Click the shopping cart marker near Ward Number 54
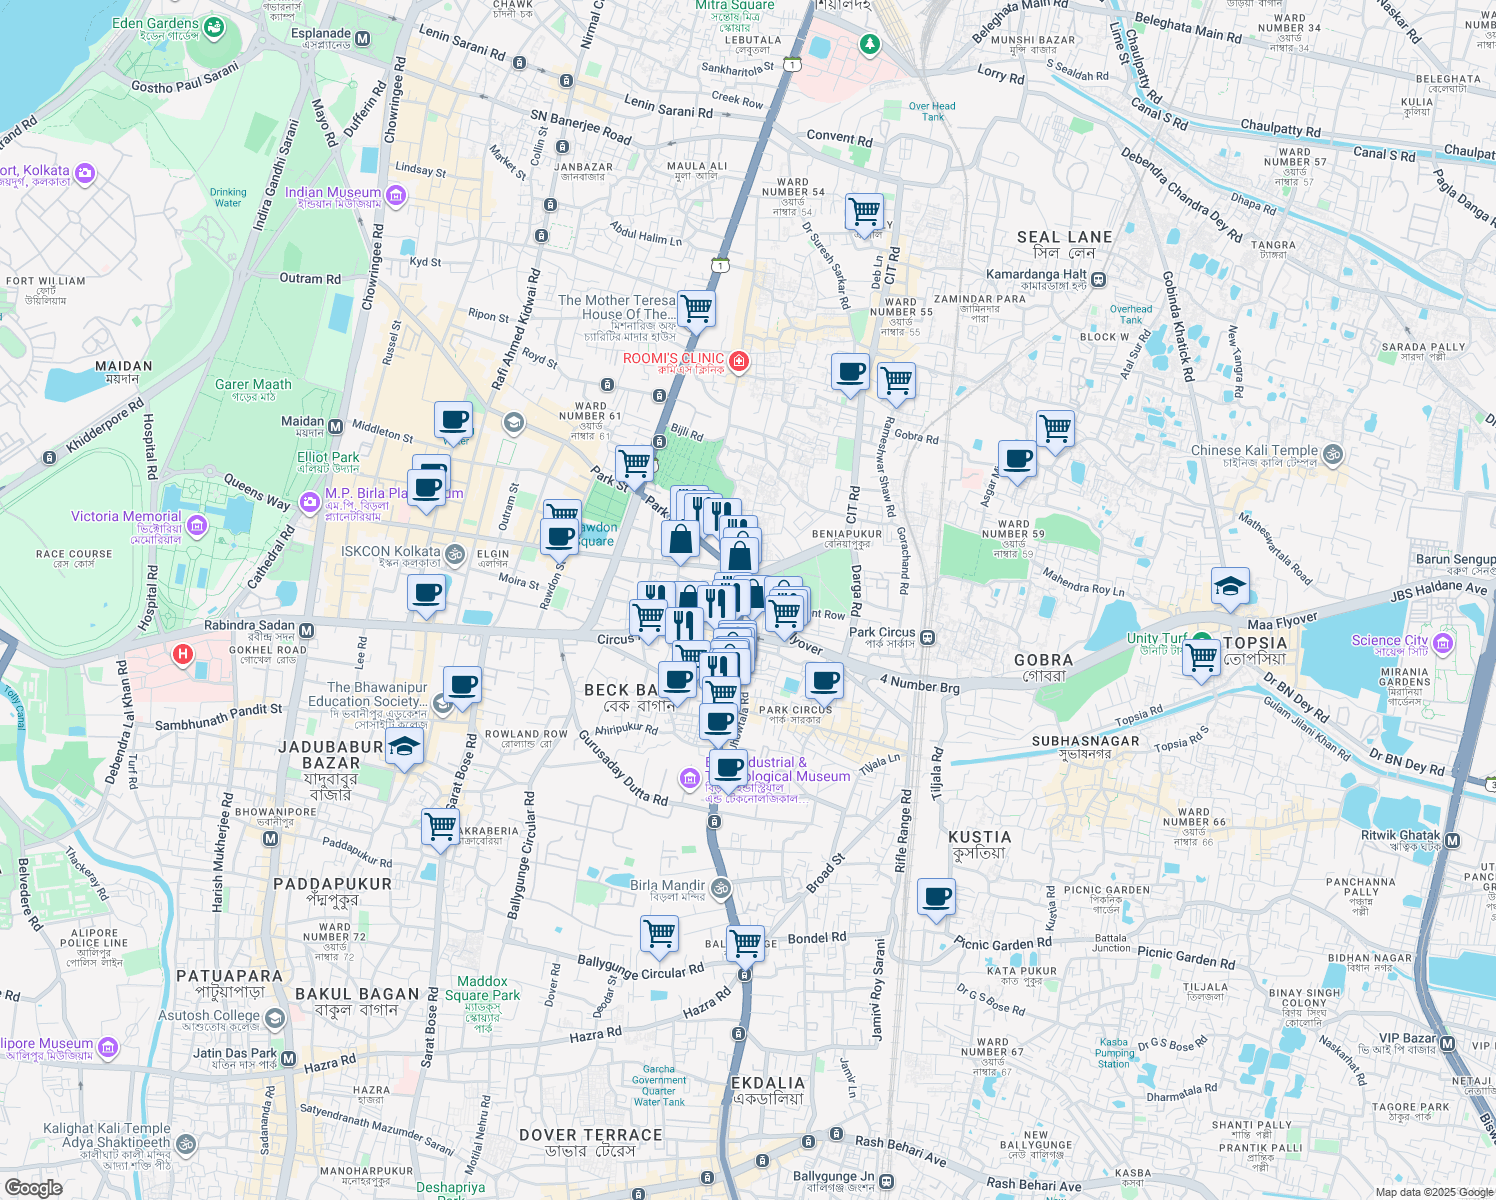 coord(864,213)
